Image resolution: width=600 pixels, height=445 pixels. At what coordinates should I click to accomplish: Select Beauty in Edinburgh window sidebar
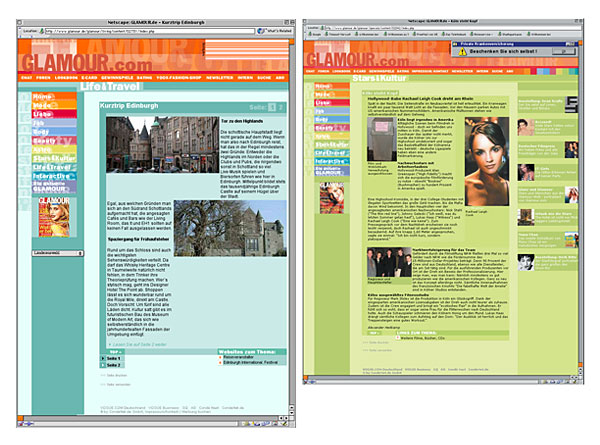pos(54,141)
